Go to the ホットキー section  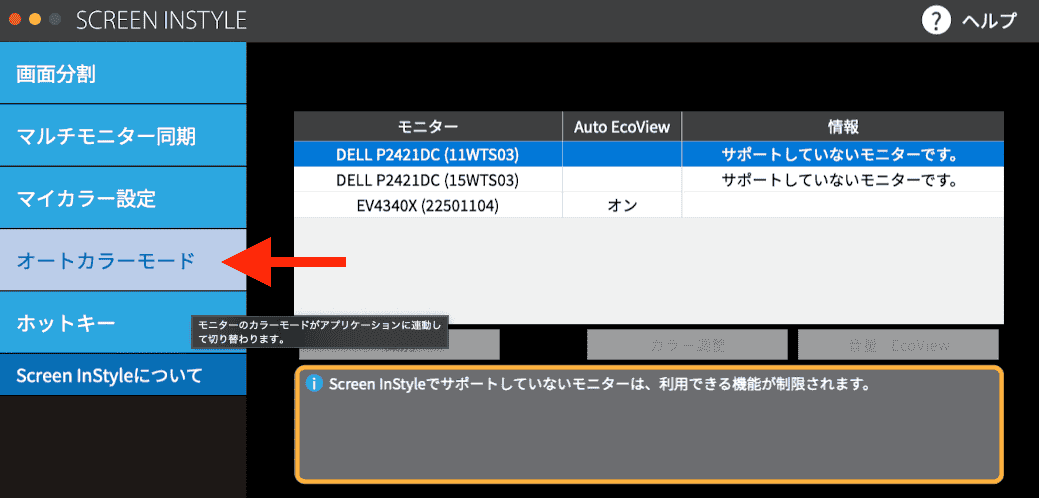click(123, 322)
